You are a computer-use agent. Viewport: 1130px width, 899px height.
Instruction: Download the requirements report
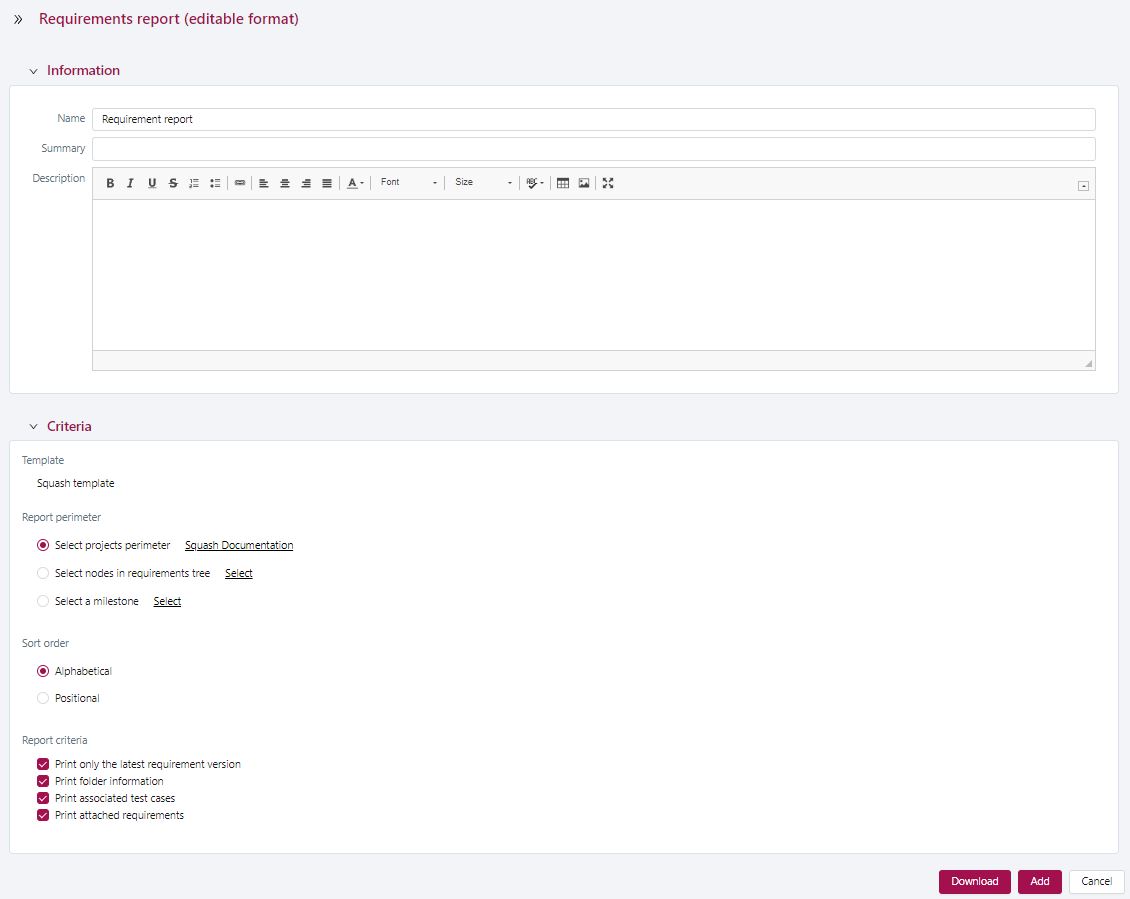(974, 881)
